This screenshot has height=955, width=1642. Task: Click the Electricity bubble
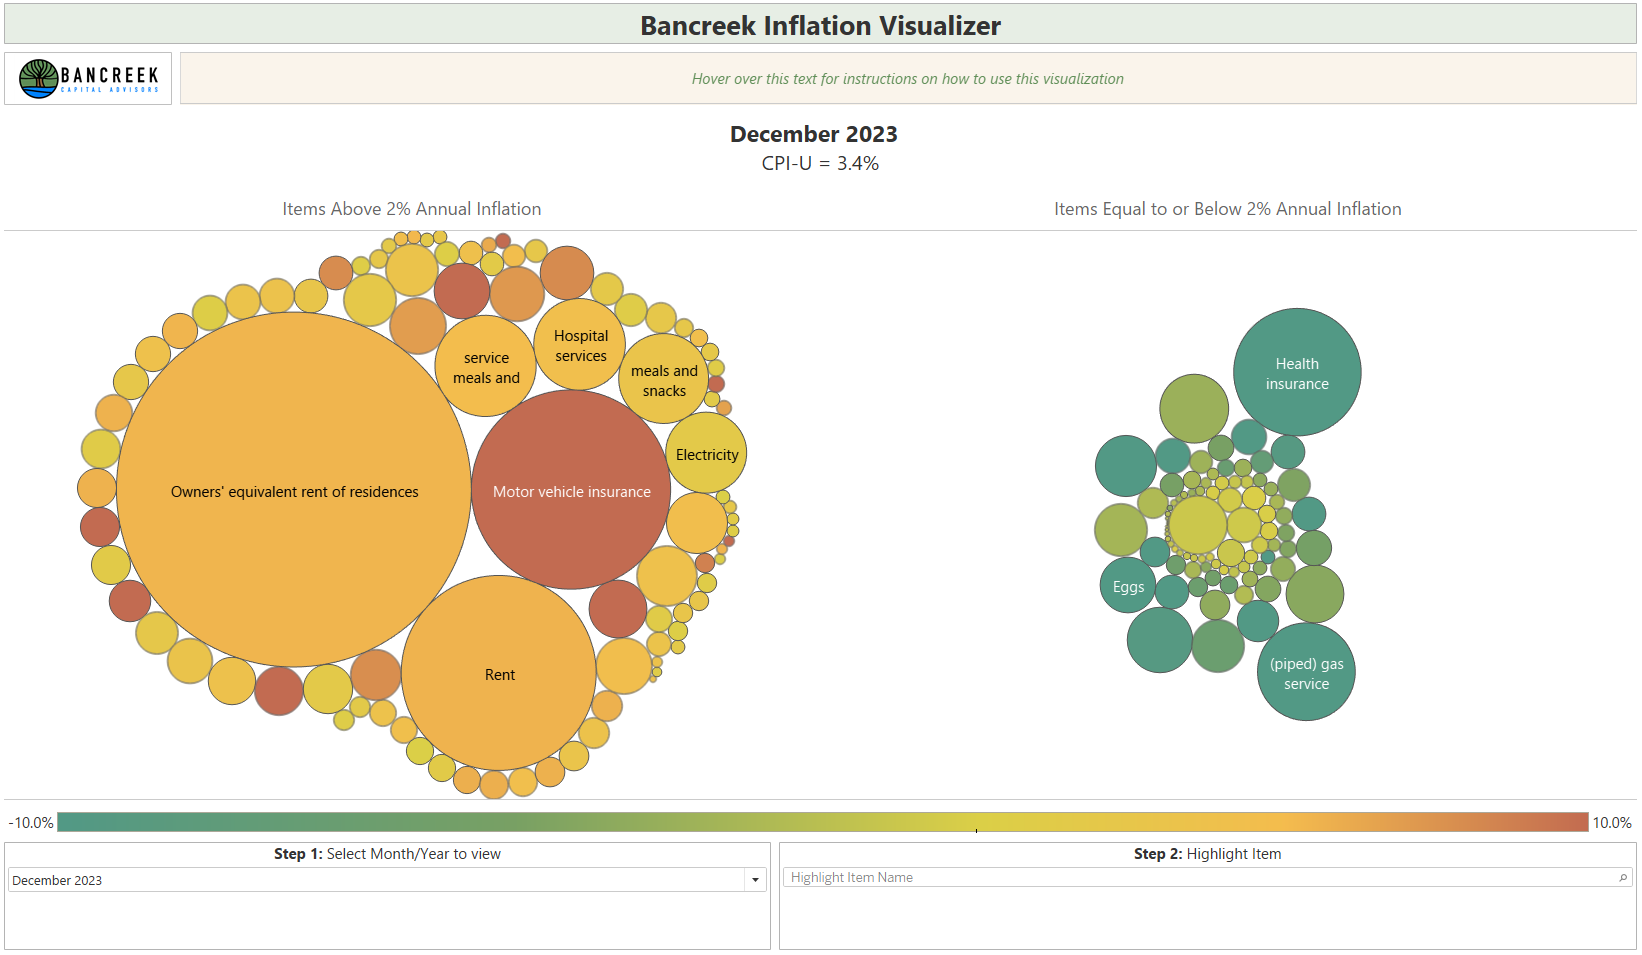tap(707, 454)
